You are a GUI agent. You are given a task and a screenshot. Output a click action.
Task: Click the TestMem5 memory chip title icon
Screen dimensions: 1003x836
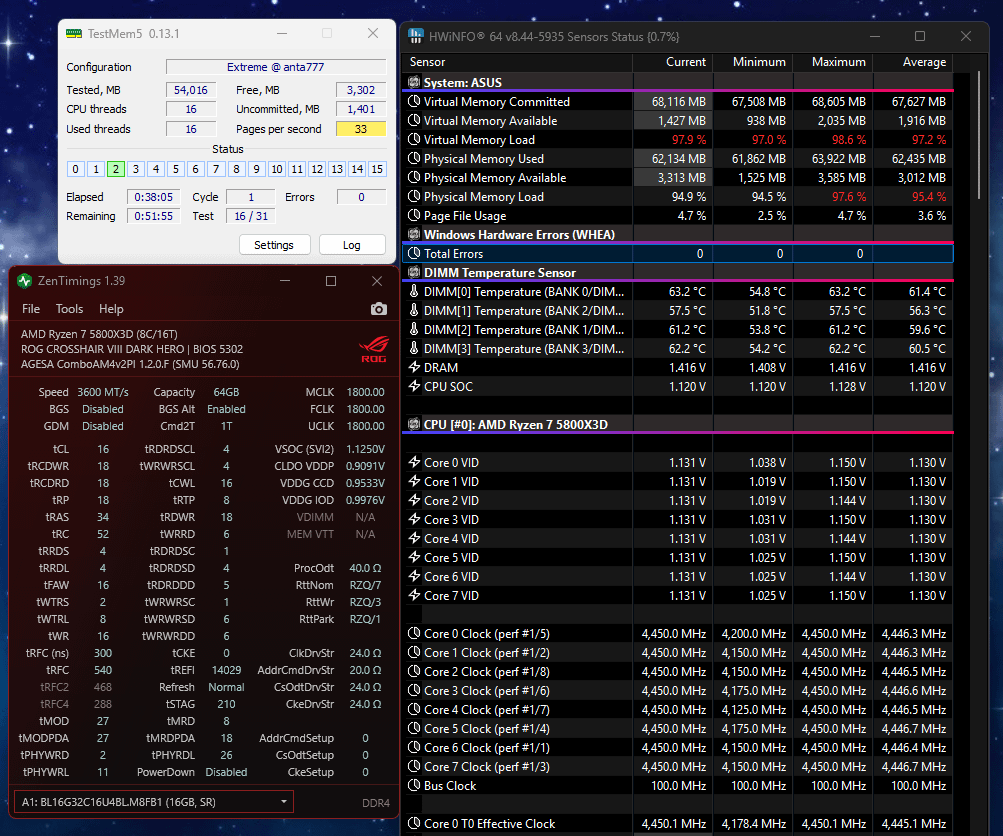(x=74, y=33)
